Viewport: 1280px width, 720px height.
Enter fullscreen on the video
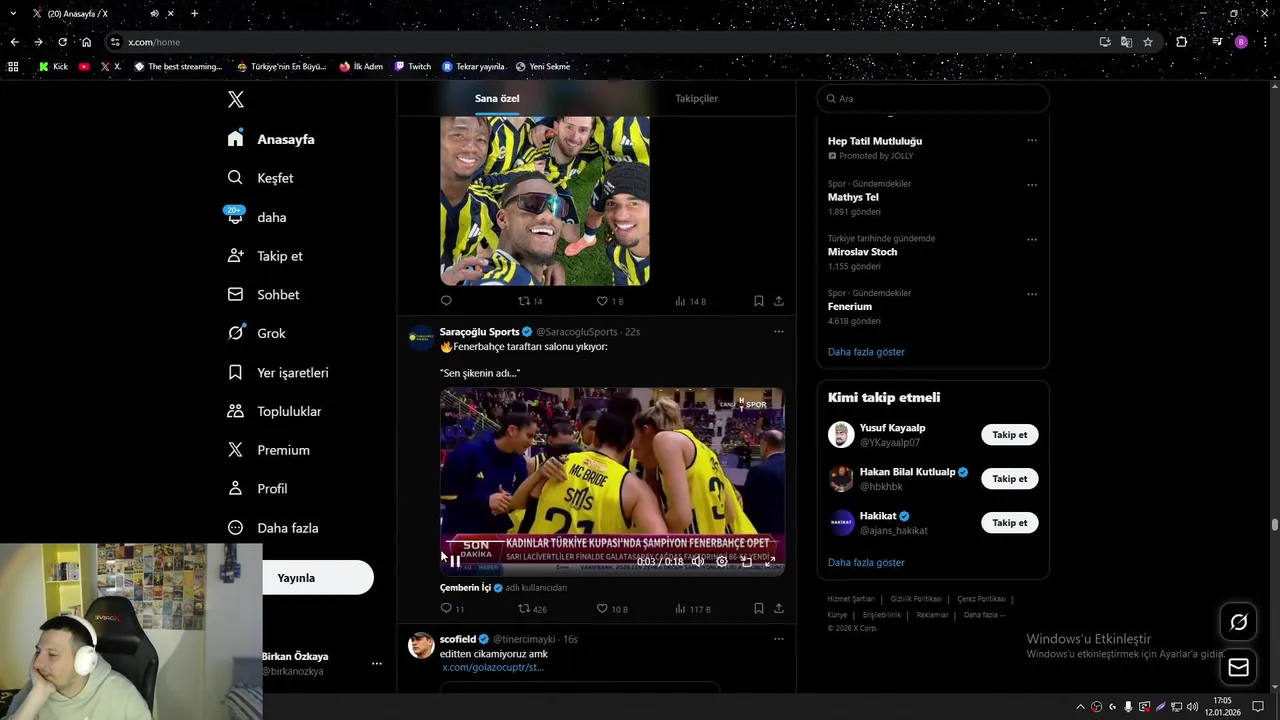(x=770, y=562)
